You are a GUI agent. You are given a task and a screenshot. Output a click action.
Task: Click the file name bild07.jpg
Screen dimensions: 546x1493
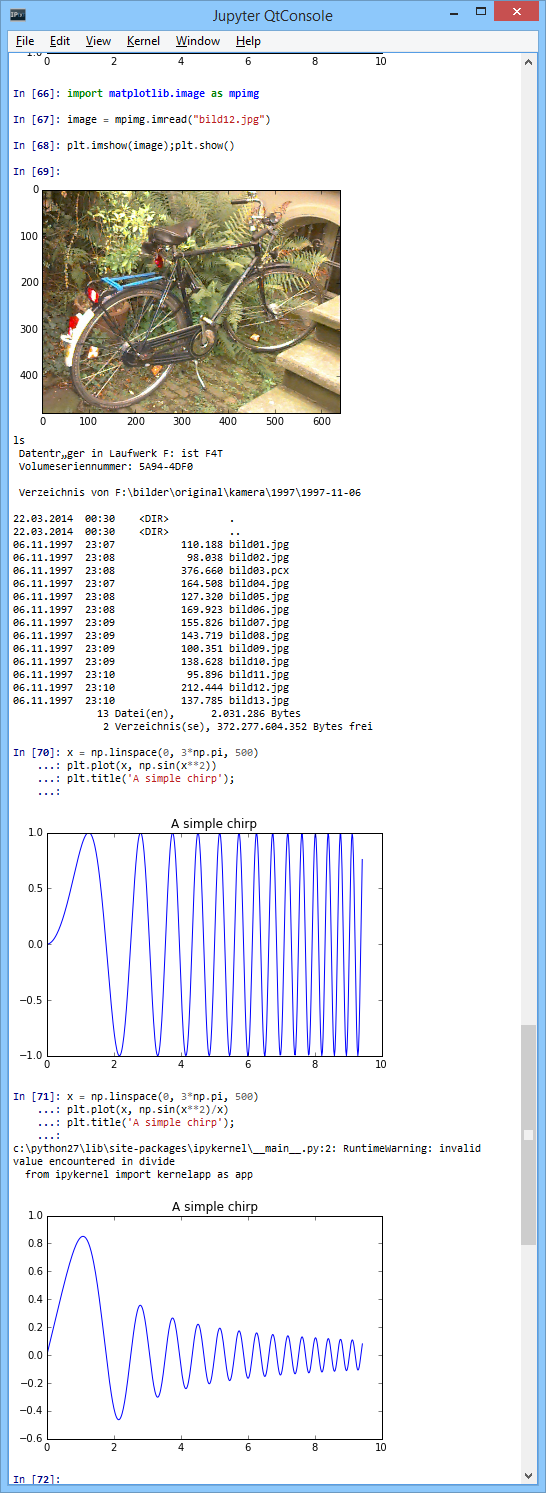pos(259,622)
